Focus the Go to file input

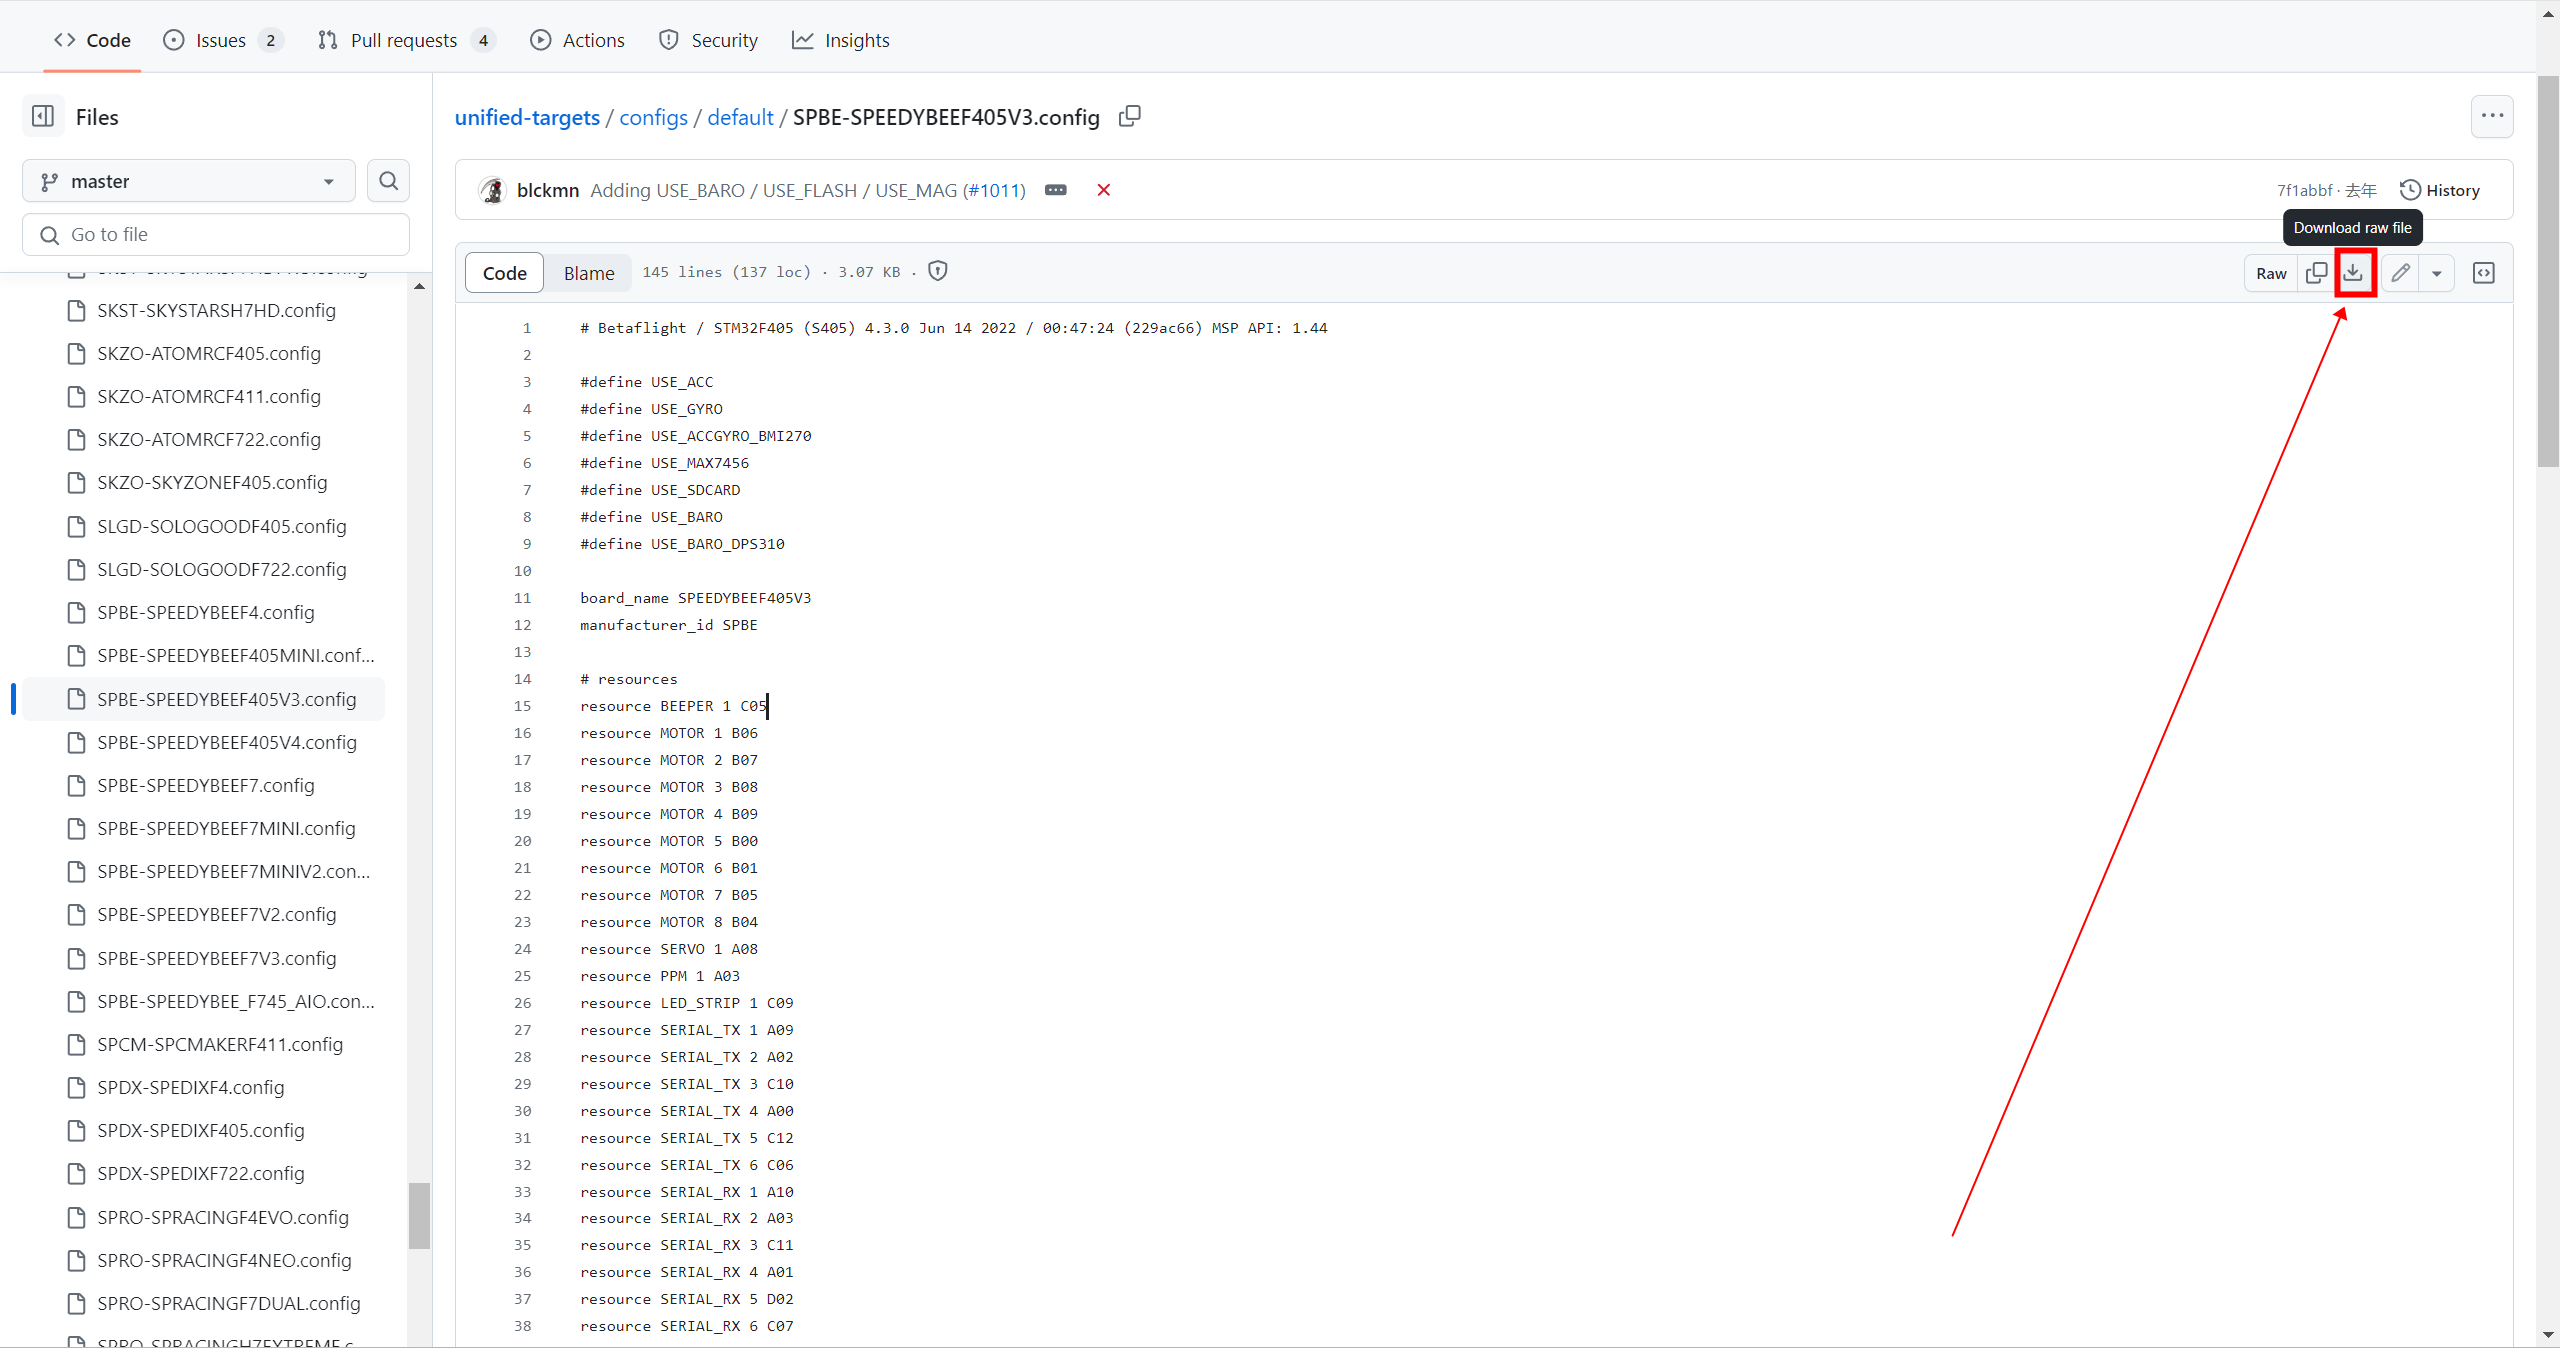point(216,234)
